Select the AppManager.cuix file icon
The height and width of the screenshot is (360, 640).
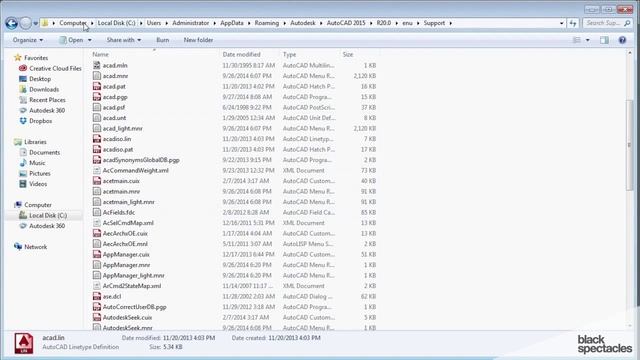point(96,254)
